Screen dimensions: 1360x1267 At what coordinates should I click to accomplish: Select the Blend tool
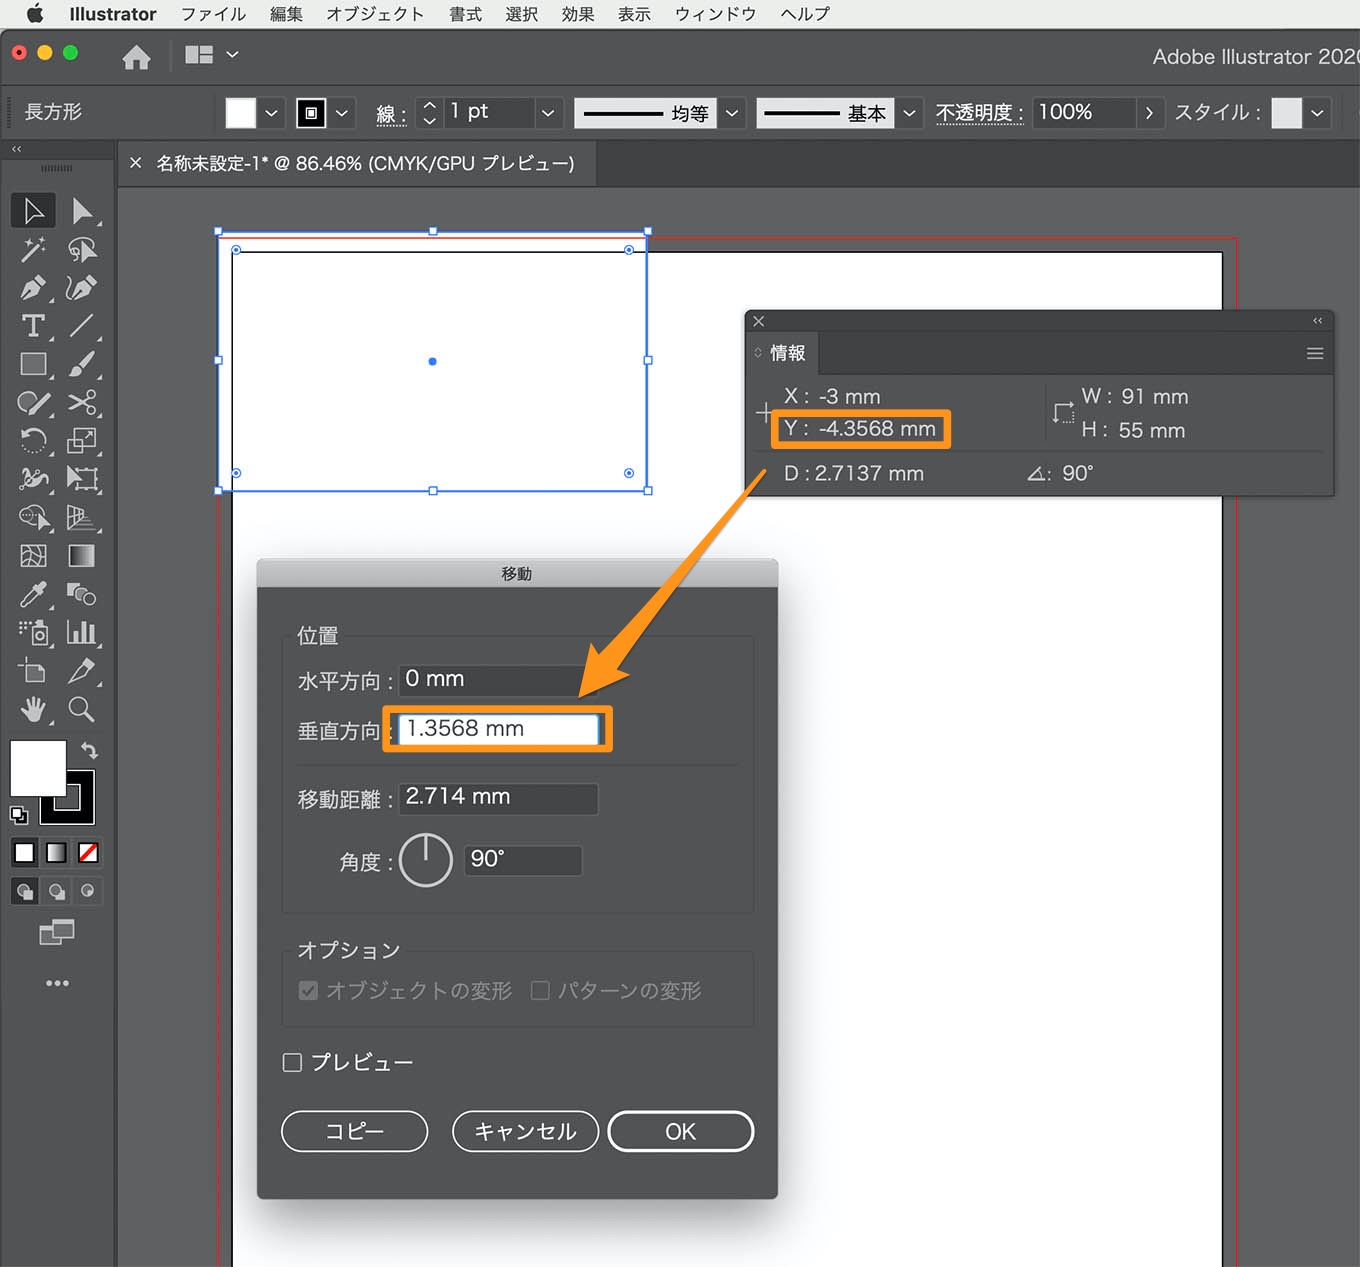[82, 595]
